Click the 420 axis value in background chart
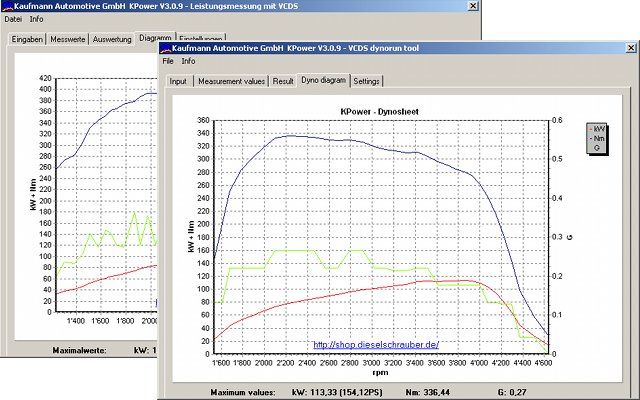The width and height of the screenshot is (640, 400). tap(45, 78)
